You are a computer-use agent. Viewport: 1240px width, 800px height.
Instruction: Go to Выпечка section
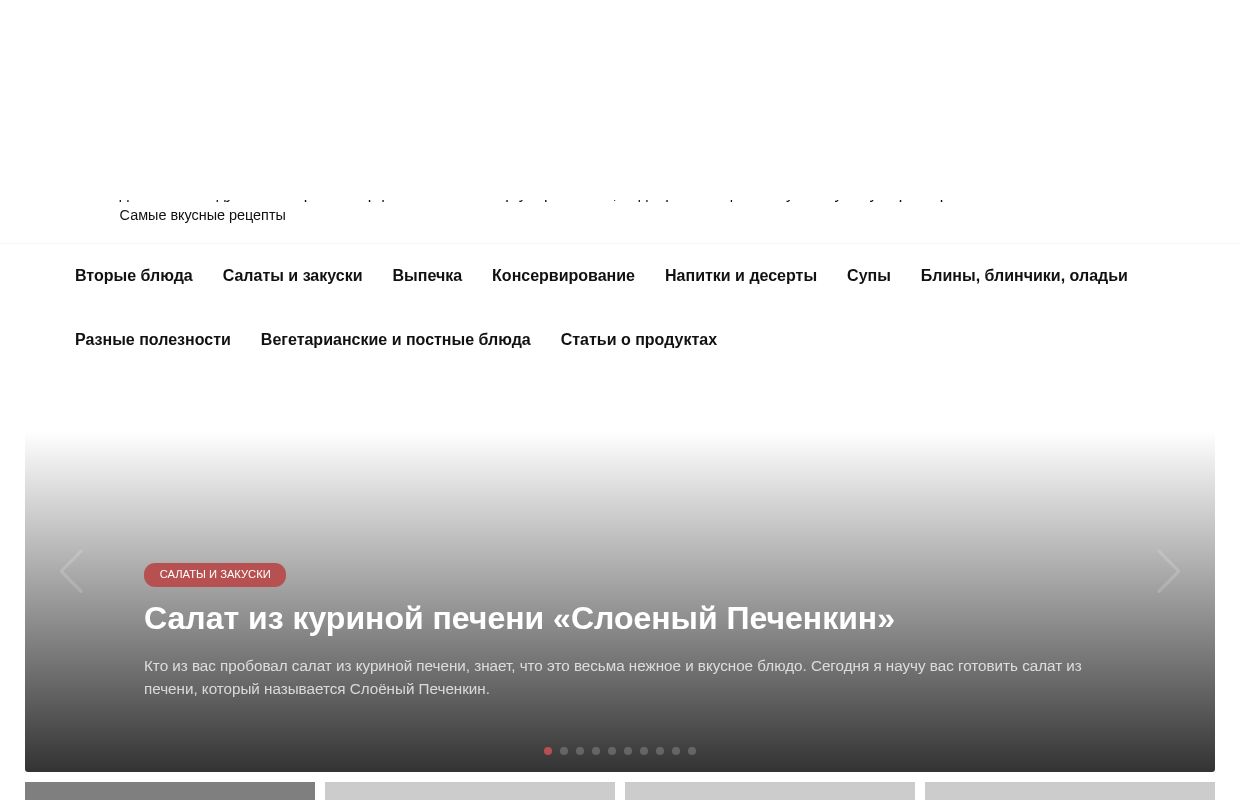pos(427,276)
